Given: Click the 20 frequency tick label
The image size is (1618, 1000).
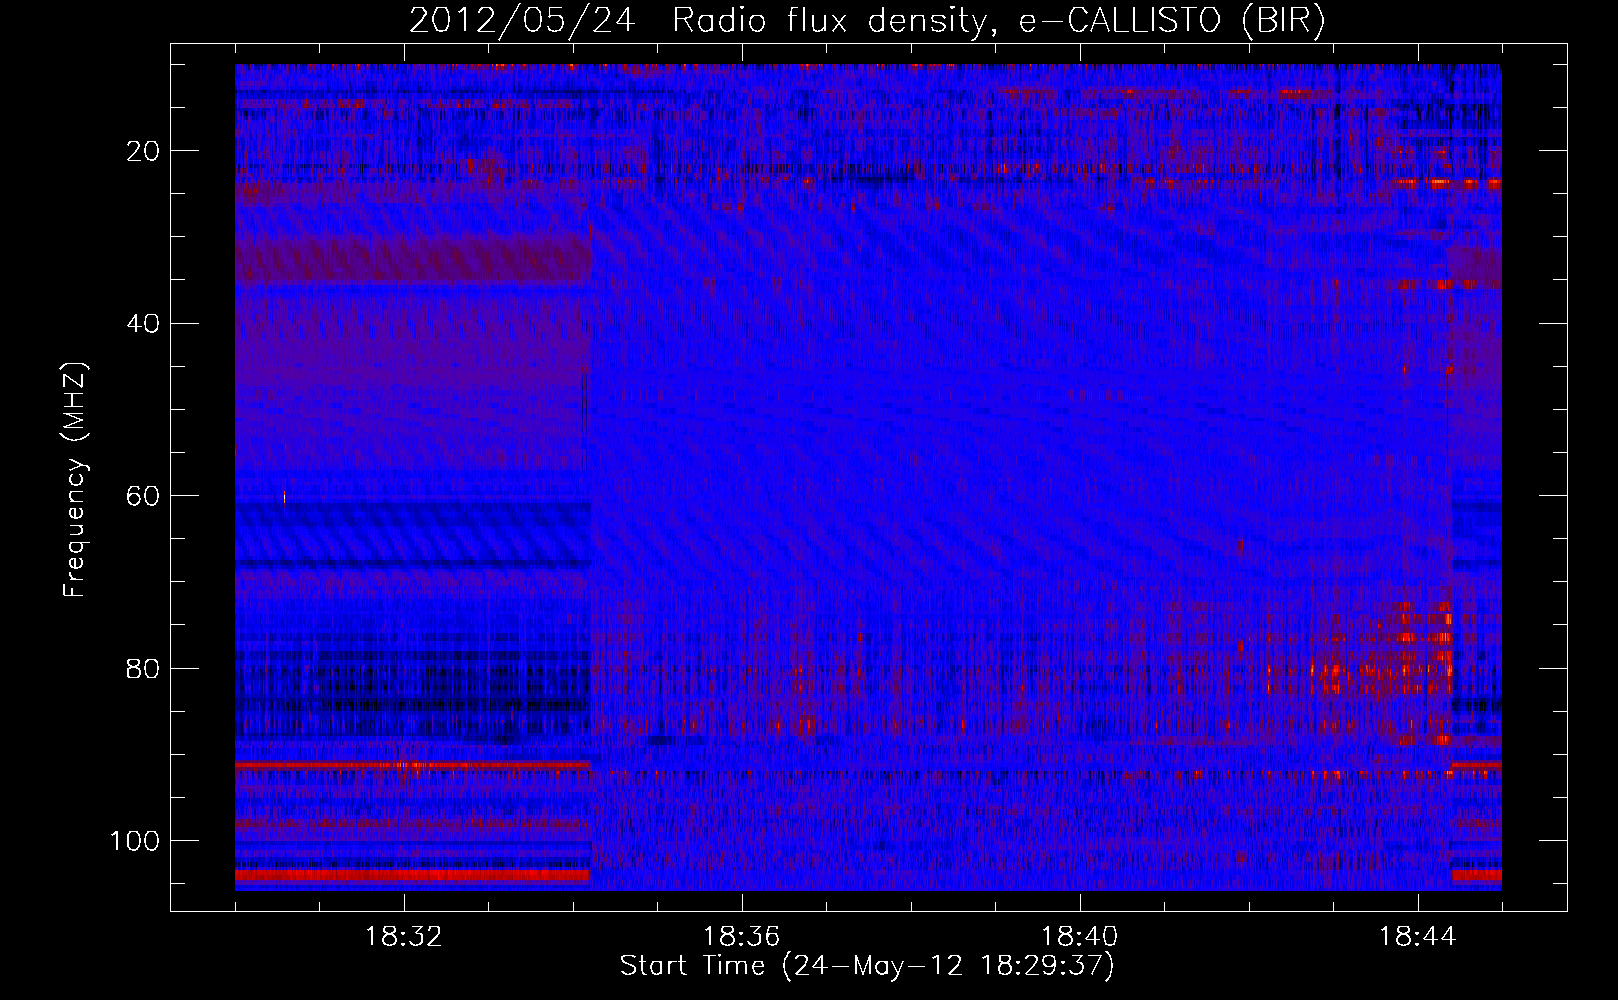Looking at the screenshot, I should (144, 151).
